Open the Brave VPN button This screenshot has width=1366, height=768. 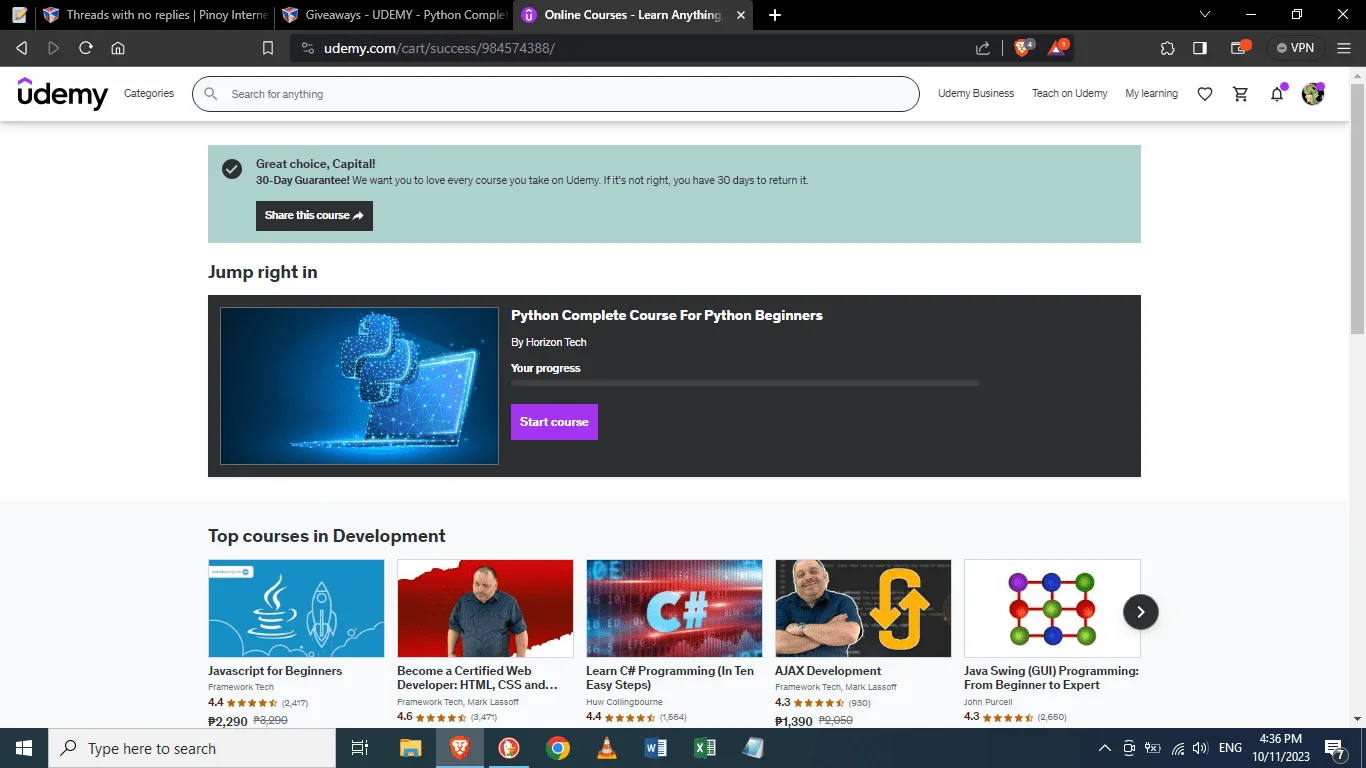point(1296,48)
